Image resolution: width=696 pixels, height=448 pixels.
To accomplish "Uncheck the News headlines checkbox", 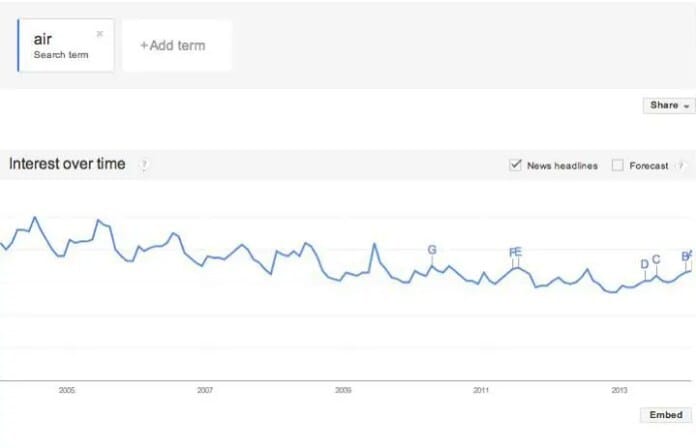I will tap(516, 165).
